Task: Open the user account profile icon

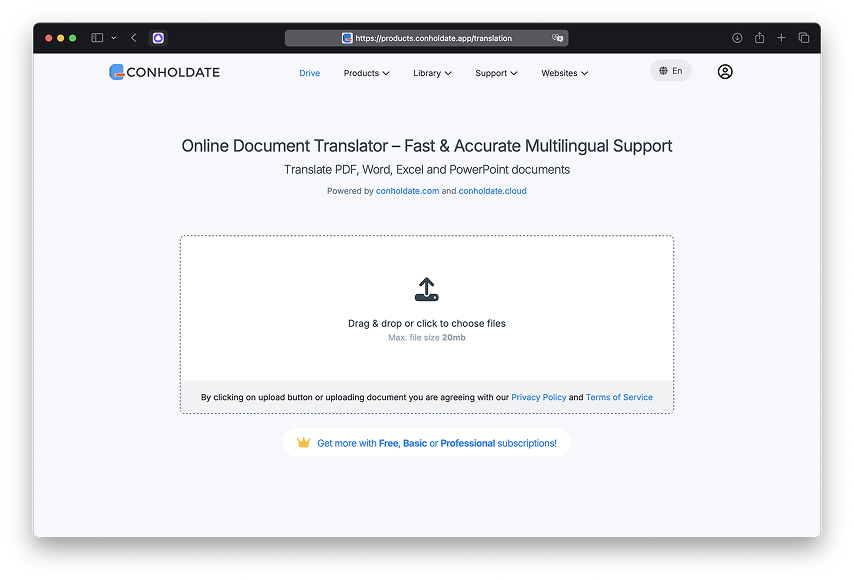Action: [x=725, y=72]
